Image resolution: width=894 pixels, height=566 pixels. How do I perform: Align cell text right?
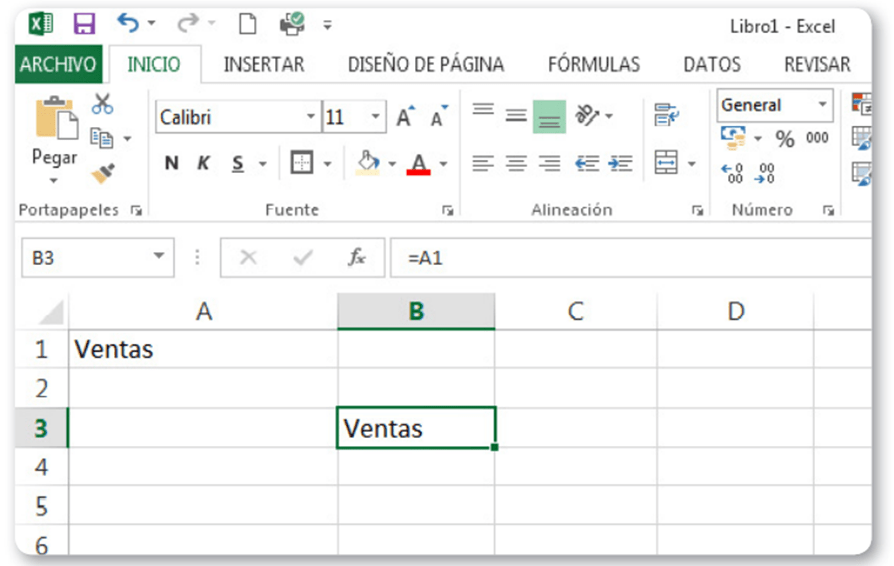click(550, 164)
